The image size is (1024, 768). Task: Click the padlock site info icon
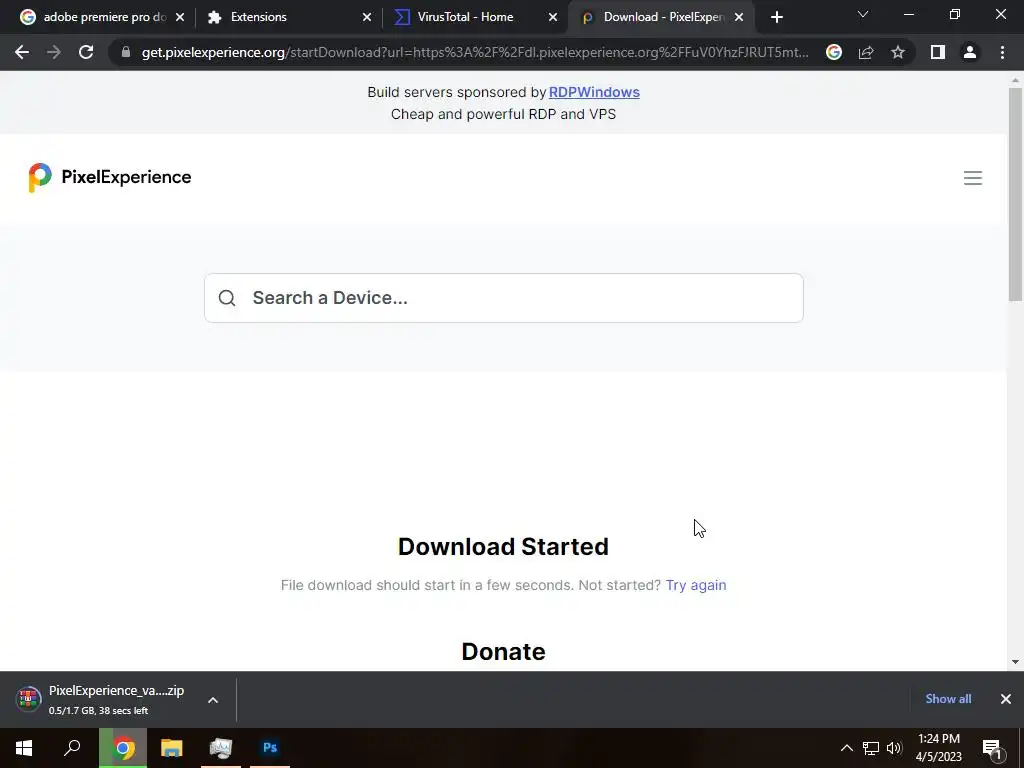click(x=126, y=52)
